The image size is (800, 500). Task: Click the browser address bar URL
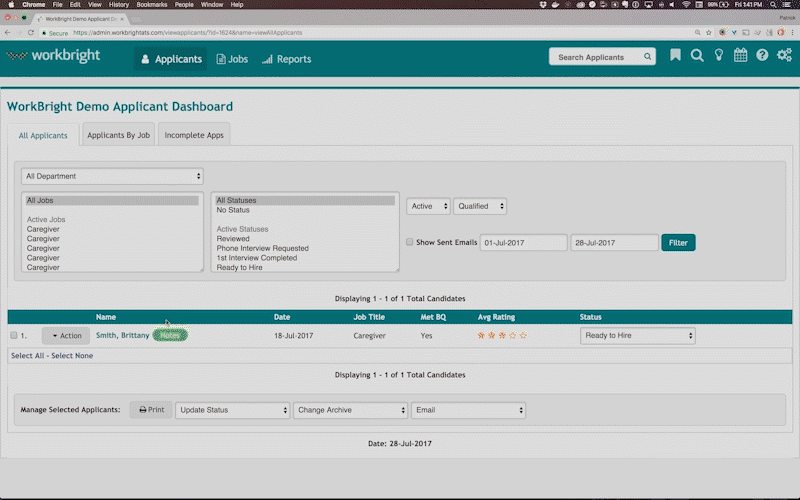click(x=188, y=33)
